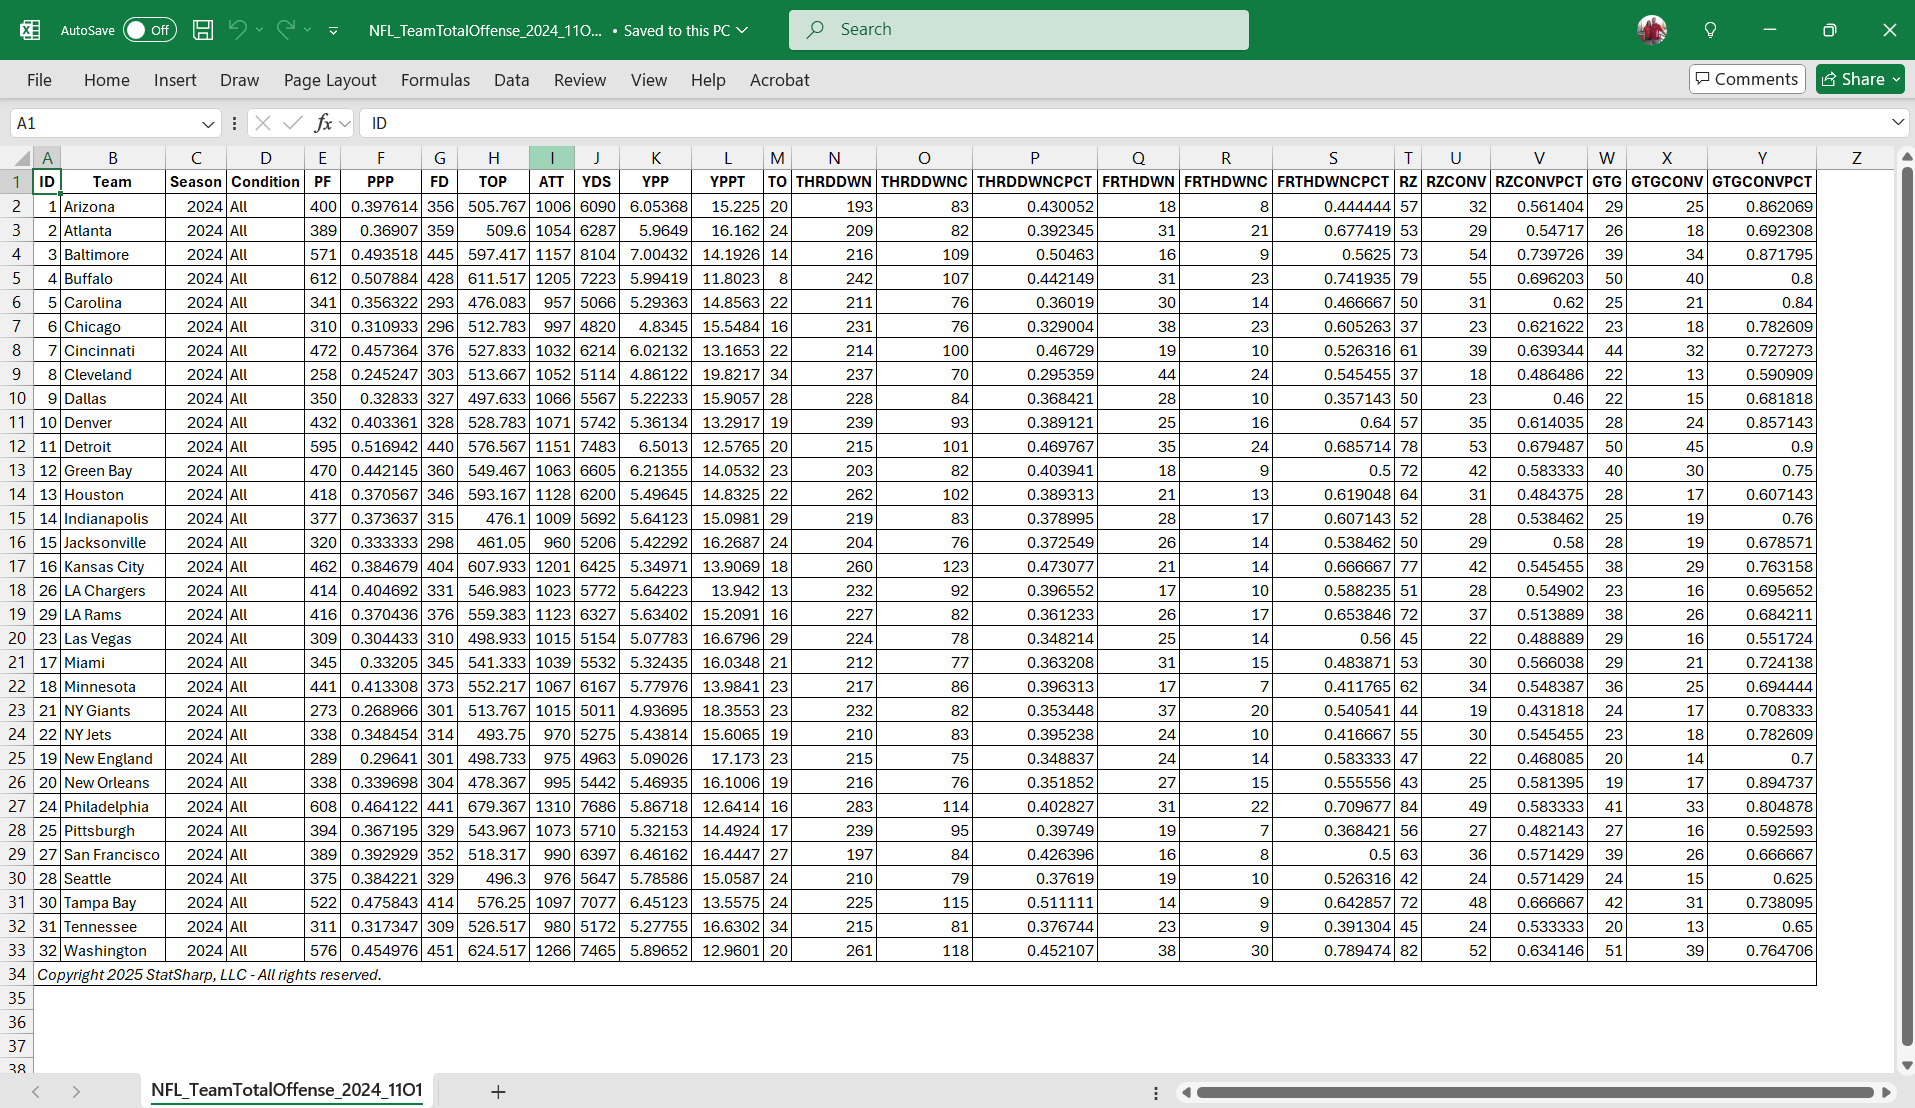The height and width of the screenshot is (1108, 1915).
Task: Click the vertical scrollbar up arrow
Action: (x=1906, y=156)
